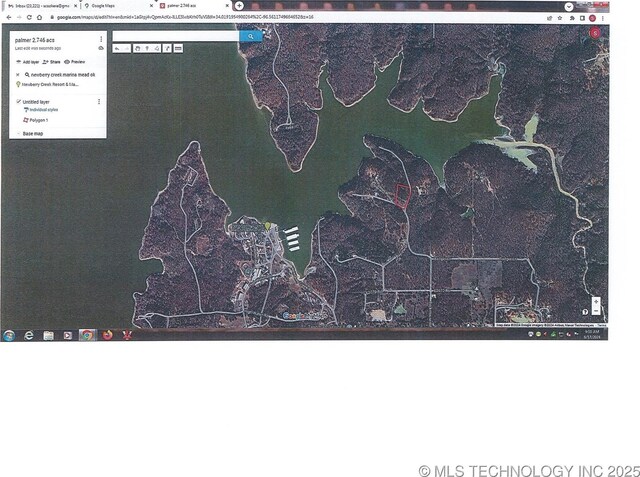Click the green Newberry Creek marker on map
Screen dimensions: 640x477
[x=268, y=226]
